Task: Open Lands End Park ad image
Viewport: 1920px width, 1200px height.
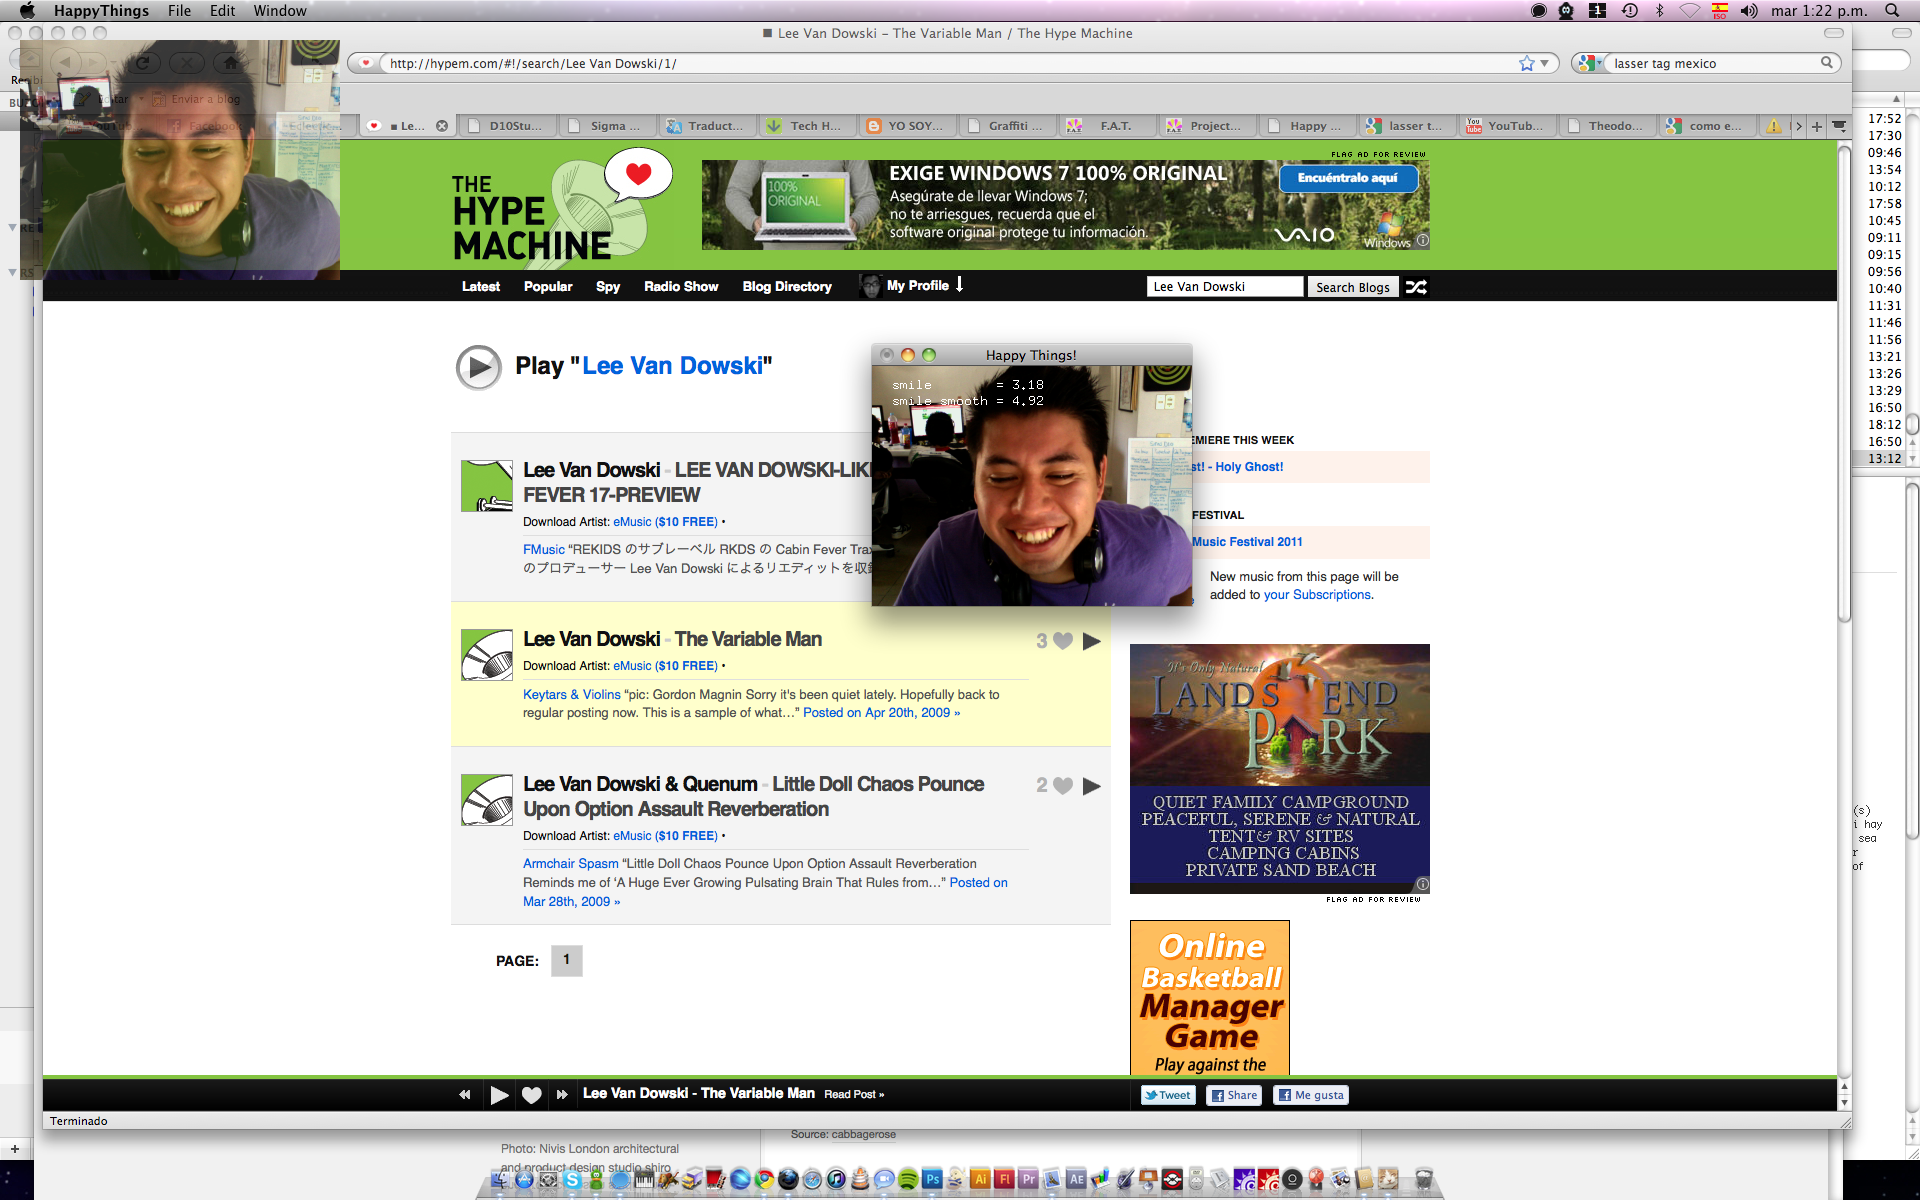Action: coord(1279,768)
